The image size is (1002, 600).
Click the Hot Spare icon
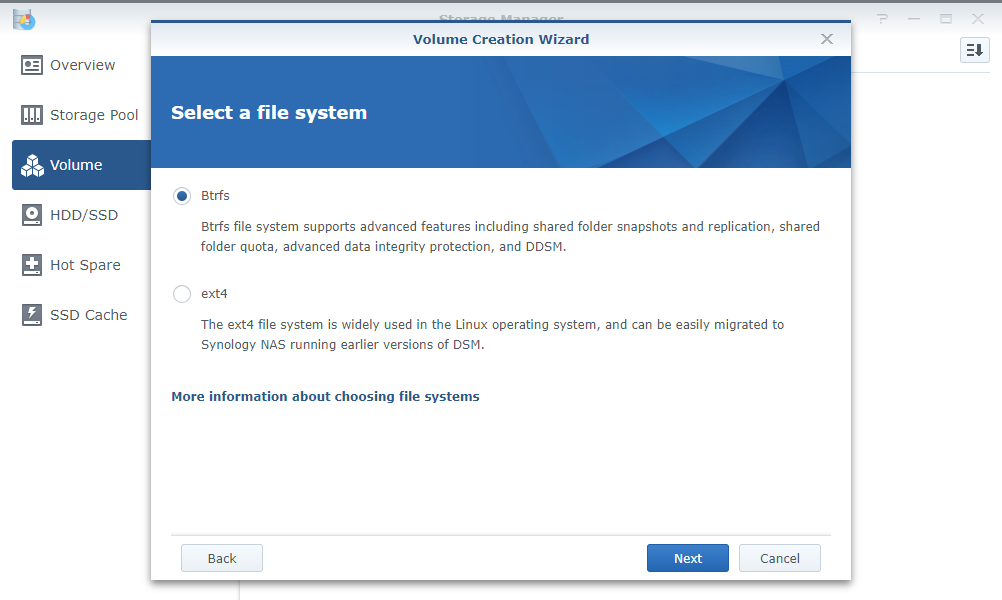point(32,265)
